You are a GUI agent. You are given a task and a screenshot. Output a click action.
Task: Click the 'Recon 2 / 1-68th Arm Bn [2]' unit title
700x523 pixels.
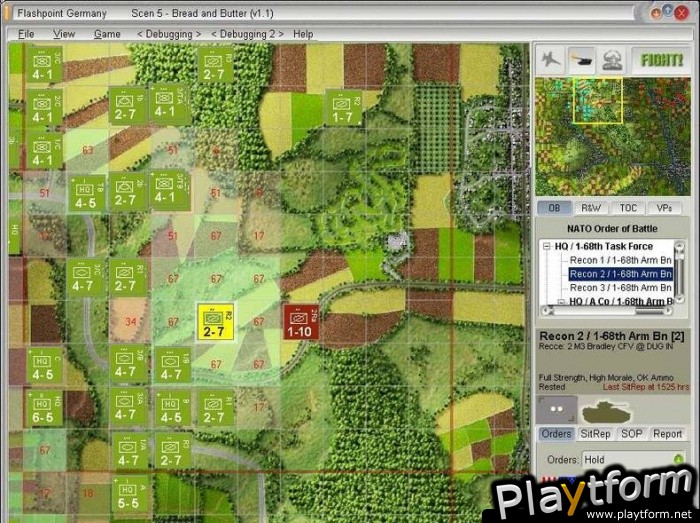[x=612, y=336]
